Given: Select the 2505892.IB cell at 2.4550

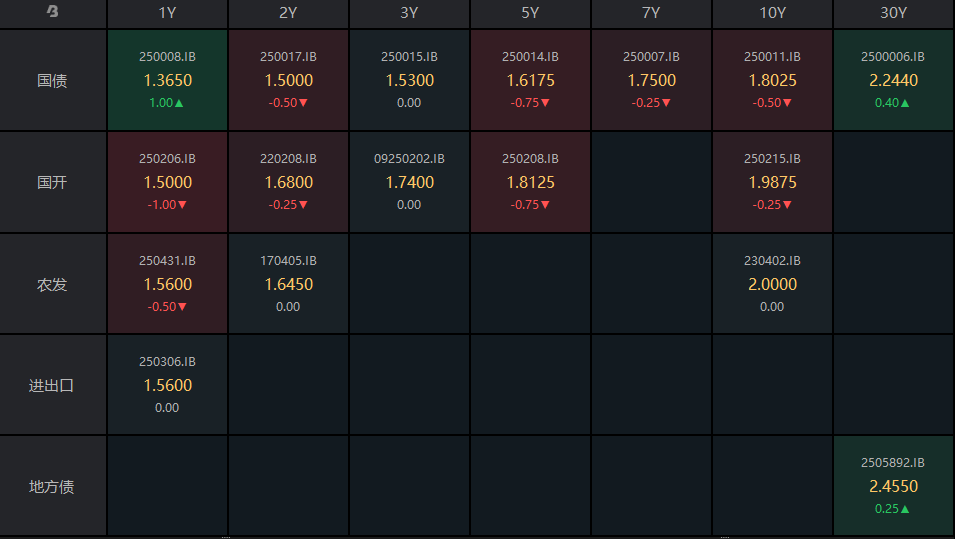Looking at the screenshot, I should pos(893,487).
